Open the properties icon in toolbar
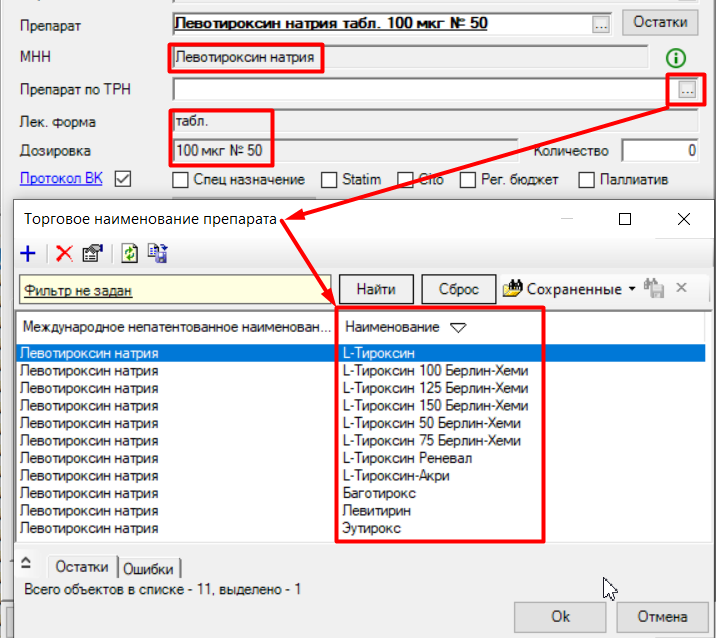The height and width of the screenshot is (638, 716). coord(93,253)
